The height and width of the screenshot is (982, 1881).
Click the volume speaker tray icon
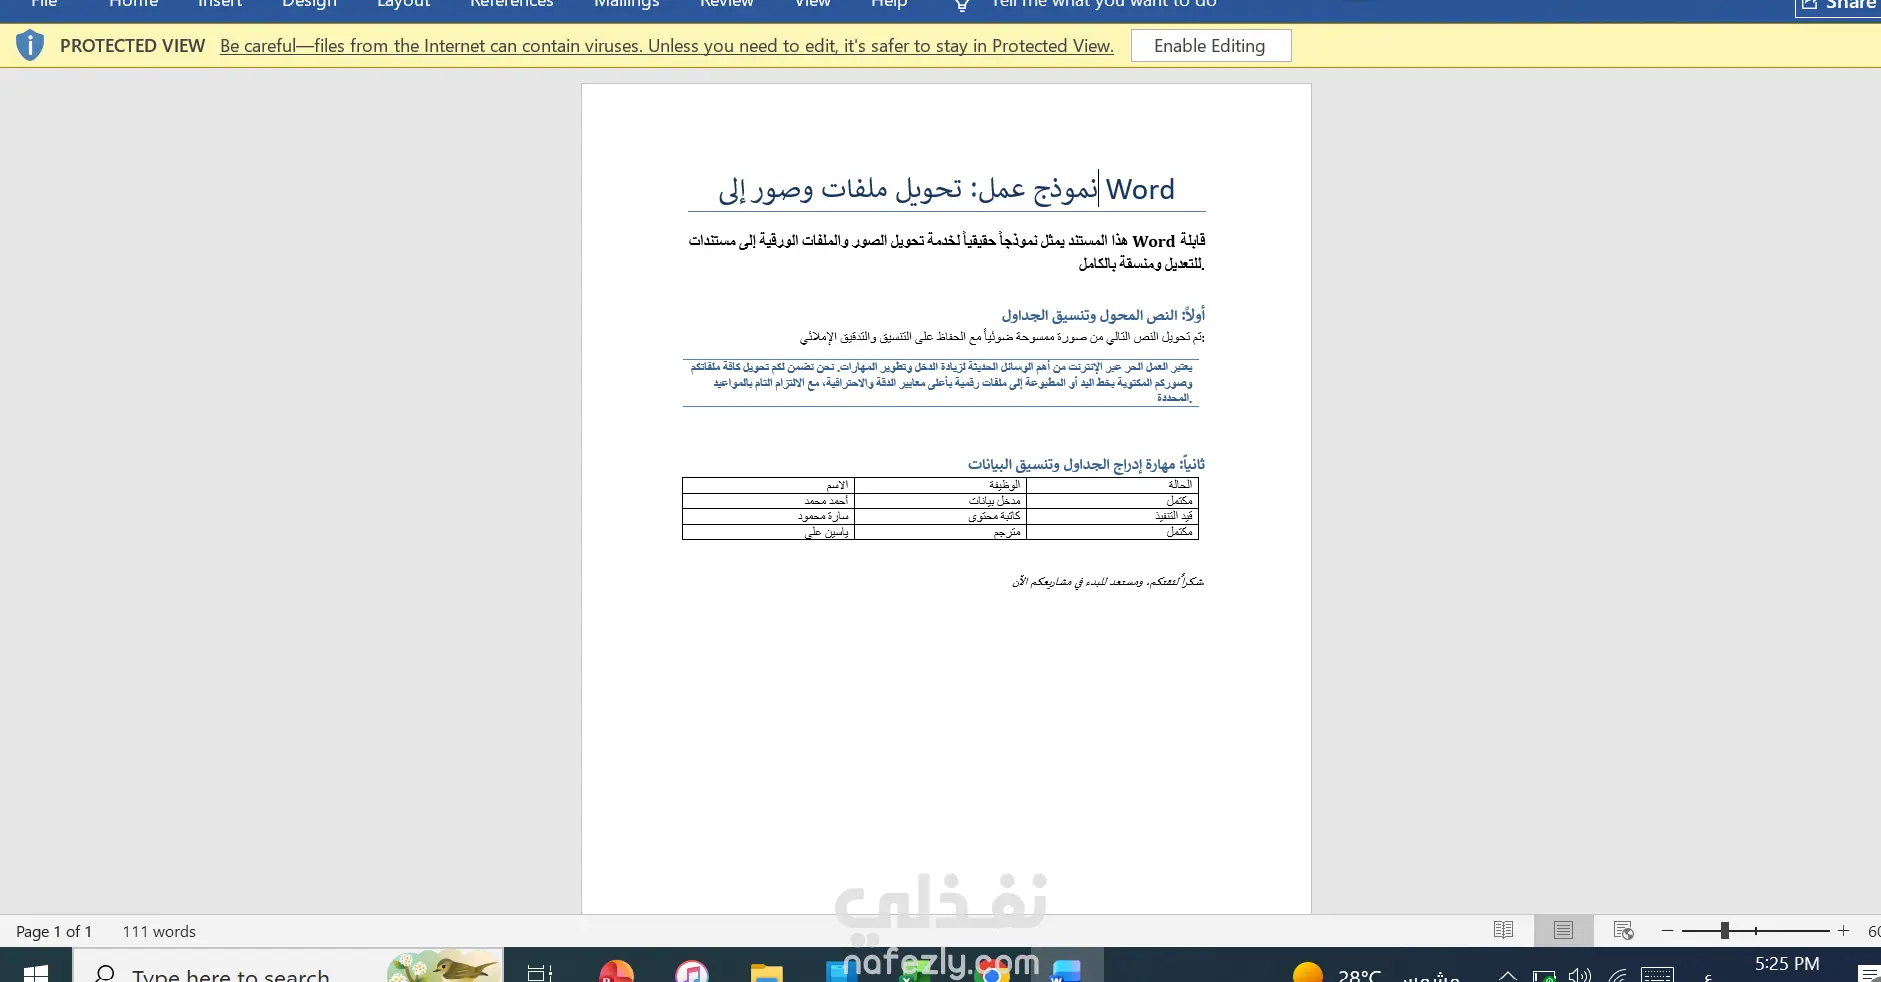(x=1580, y=975)
